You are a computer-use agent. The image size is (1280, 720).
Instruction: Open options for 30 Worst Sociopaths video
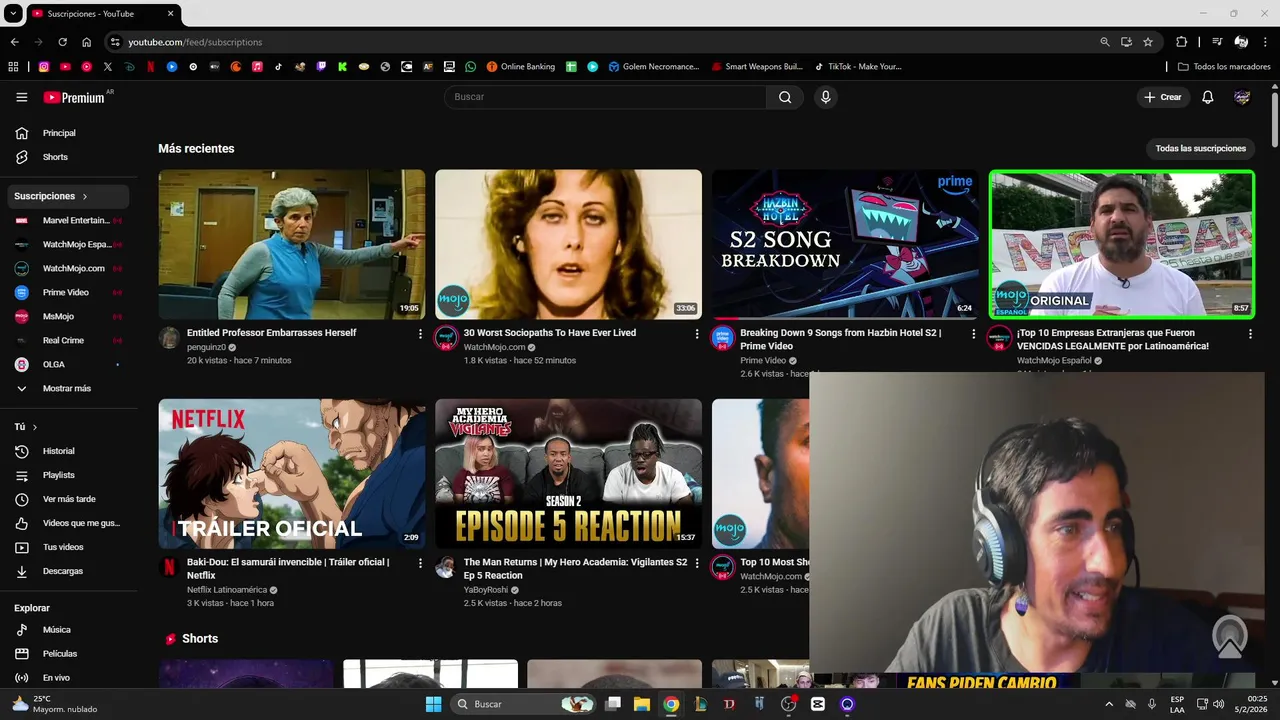point(697,334)
